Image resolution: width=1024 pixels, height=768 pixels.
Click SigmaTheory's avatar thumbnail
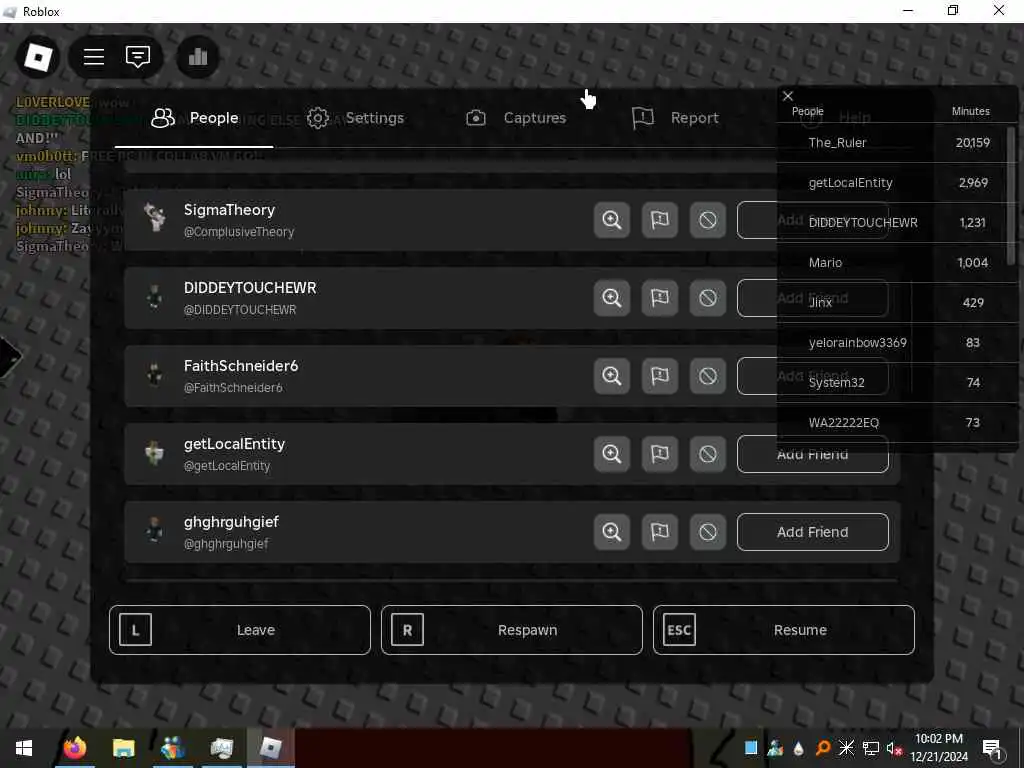155,218
